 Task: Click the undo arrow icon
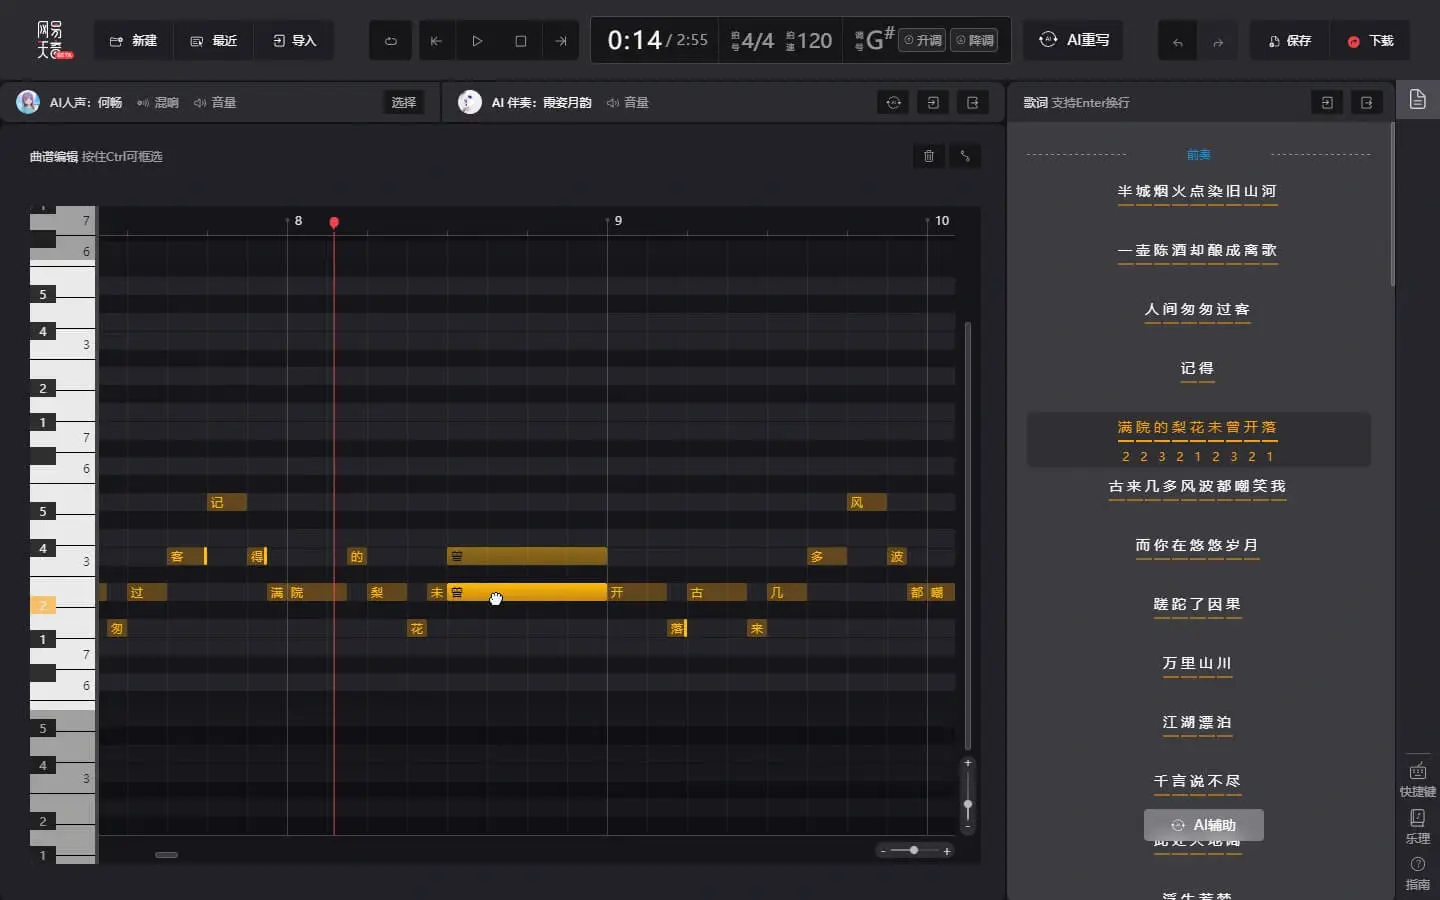[1177, 42]
